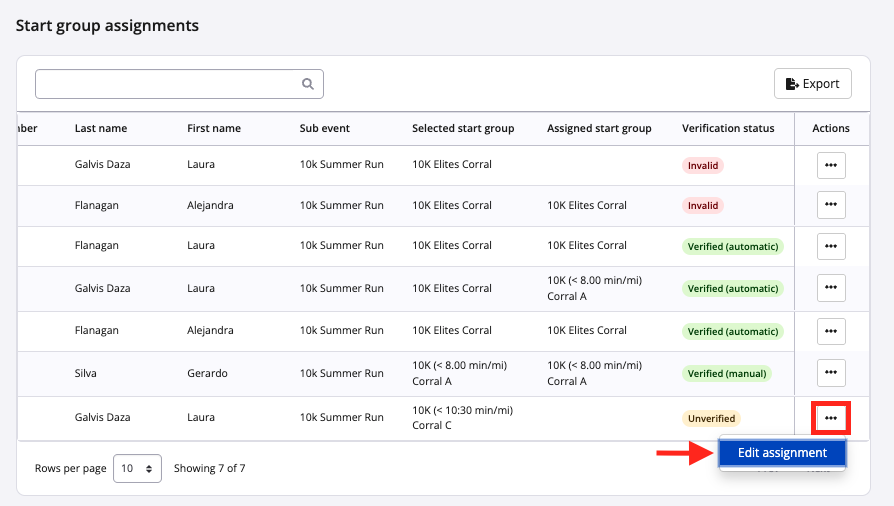The height and width of the screenshot is (506, 894).
Task: Open actions menu for verified Galvis Daza row
Action: point(830,288)
